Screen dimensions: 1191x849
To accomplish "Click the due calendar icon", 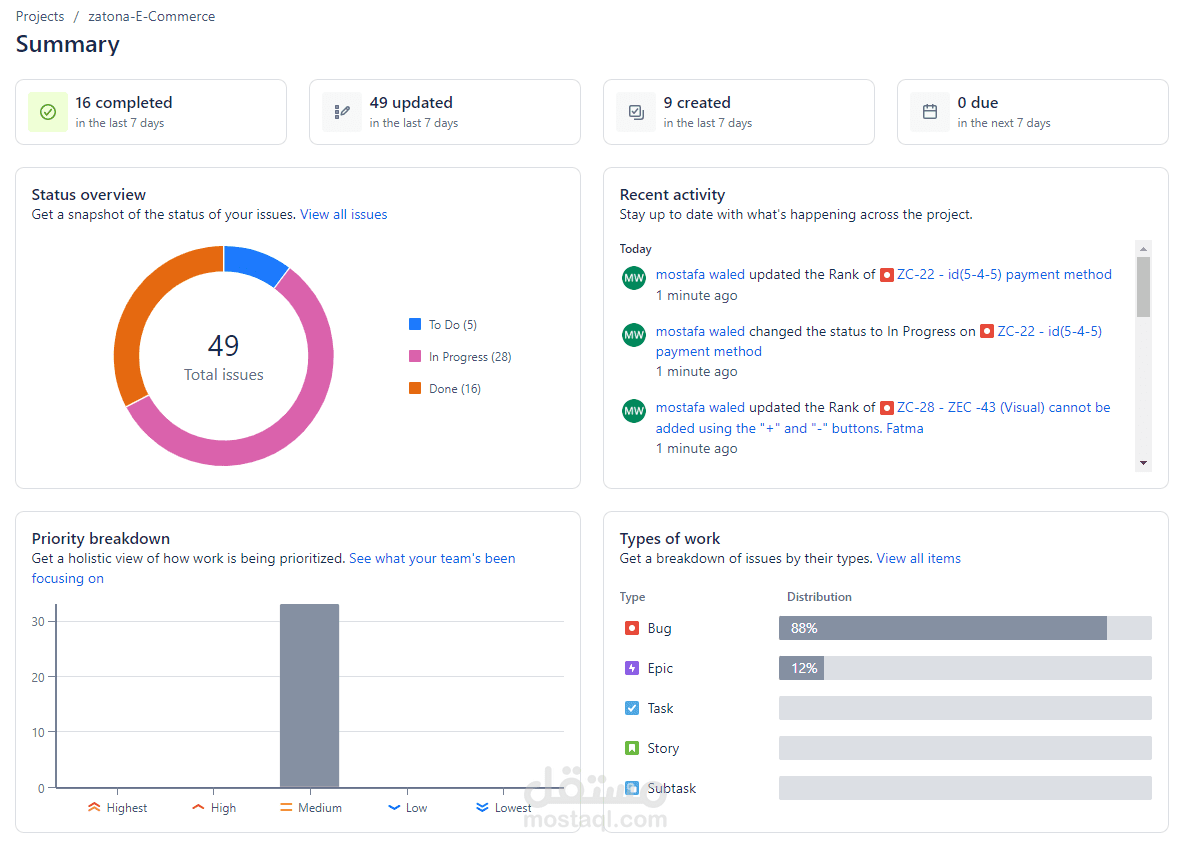I will (929, 112).
